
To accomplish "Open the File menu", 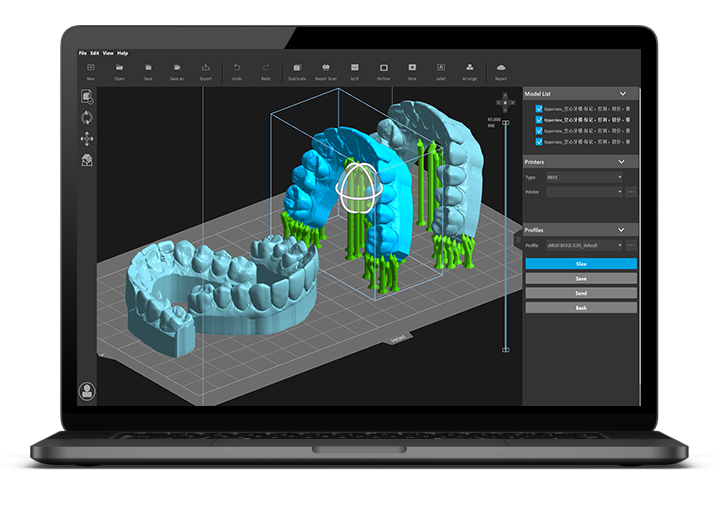I will (x=84, y=53).
